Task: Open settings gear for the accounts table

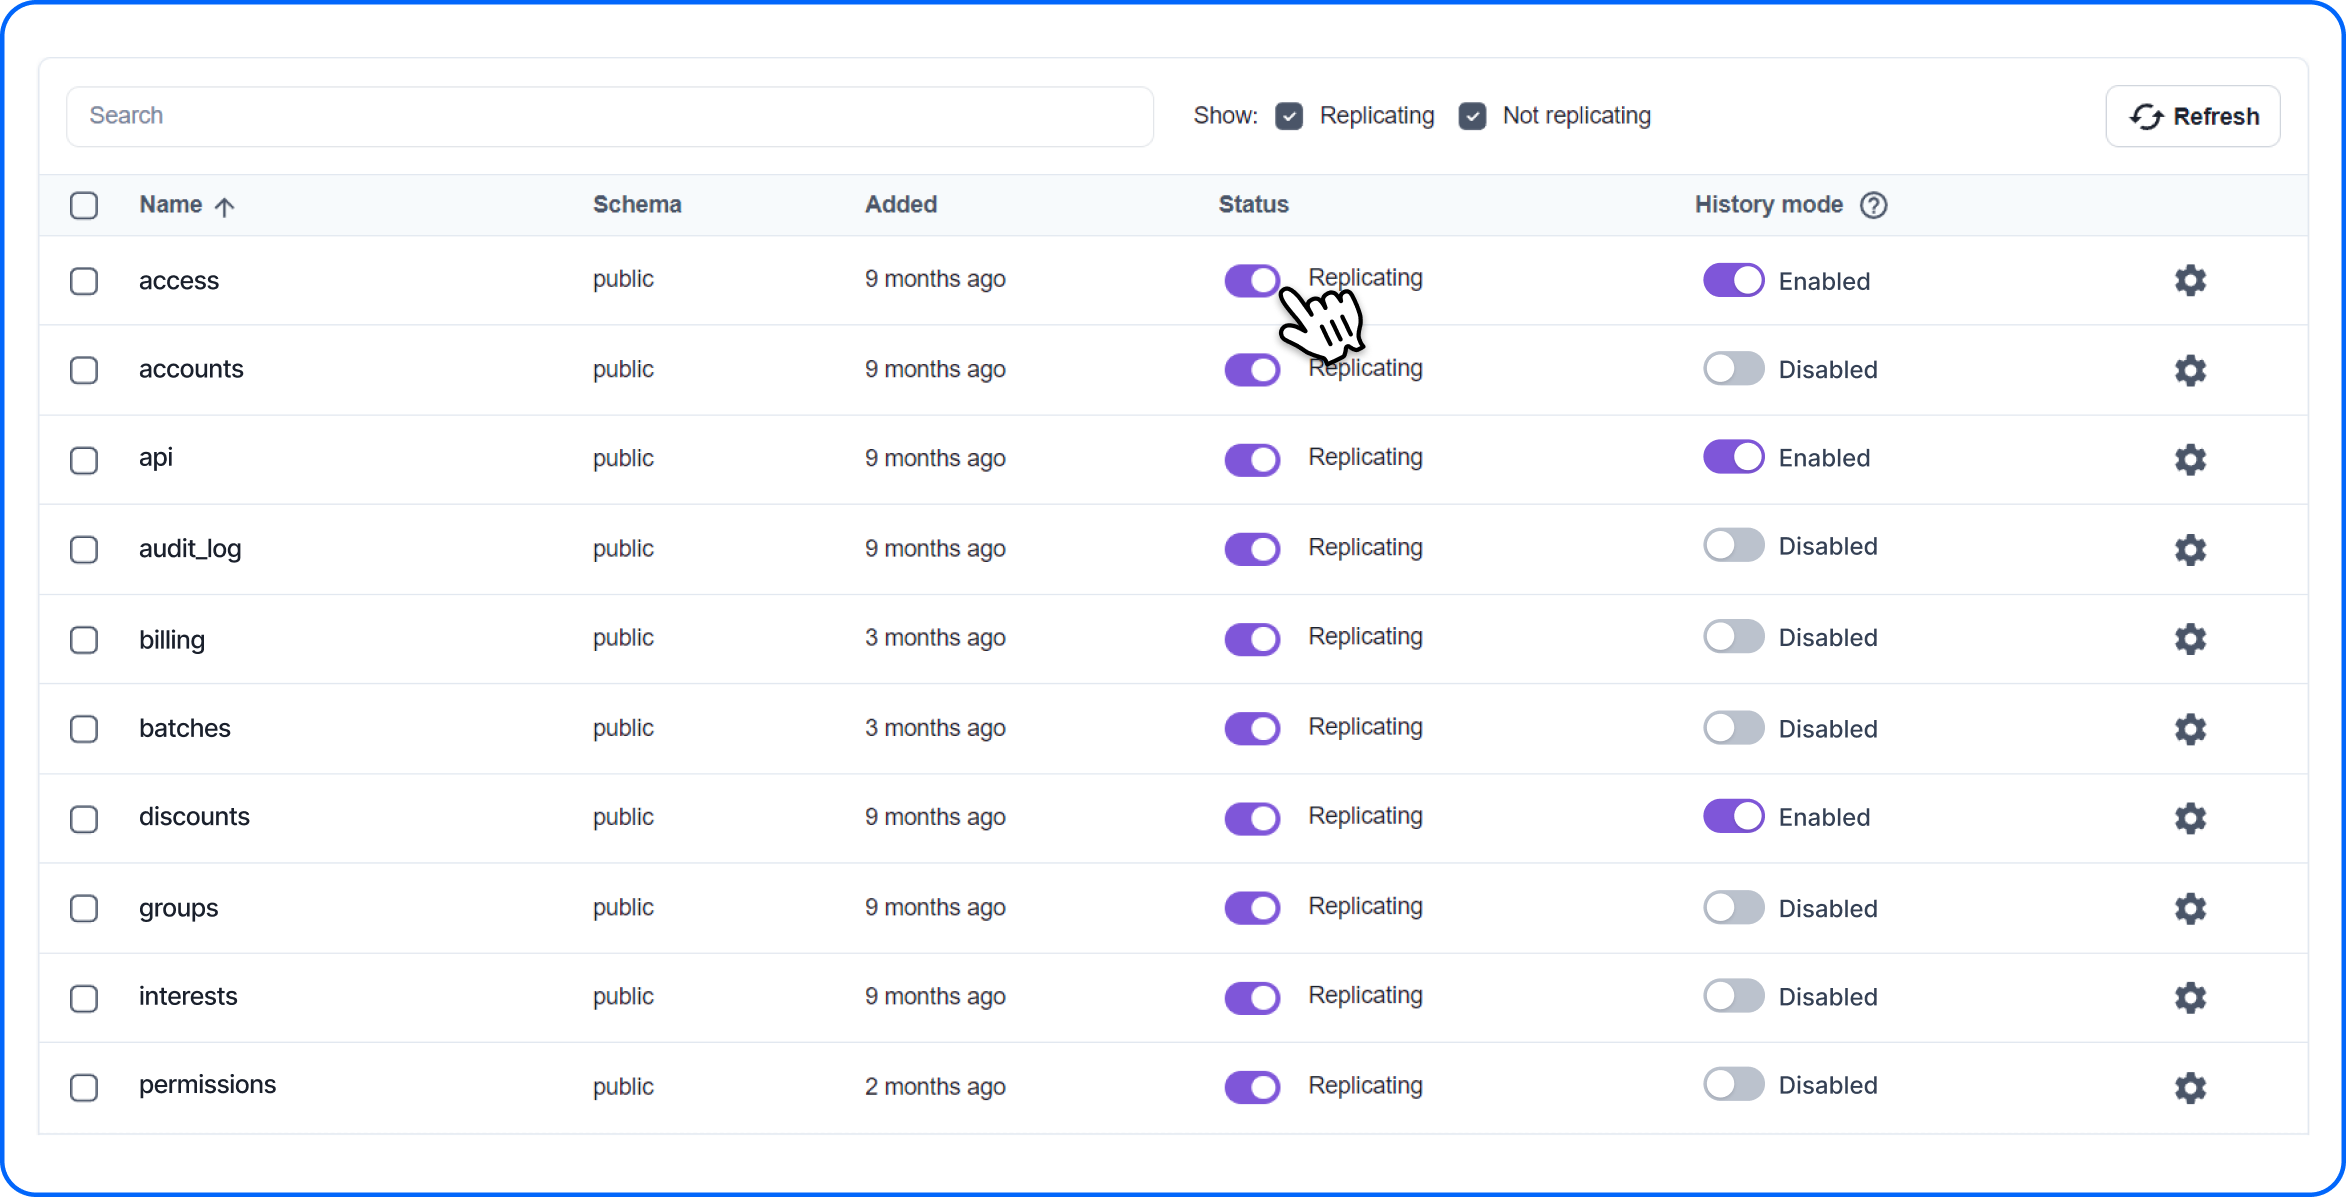Action: tap(2190, 370)
